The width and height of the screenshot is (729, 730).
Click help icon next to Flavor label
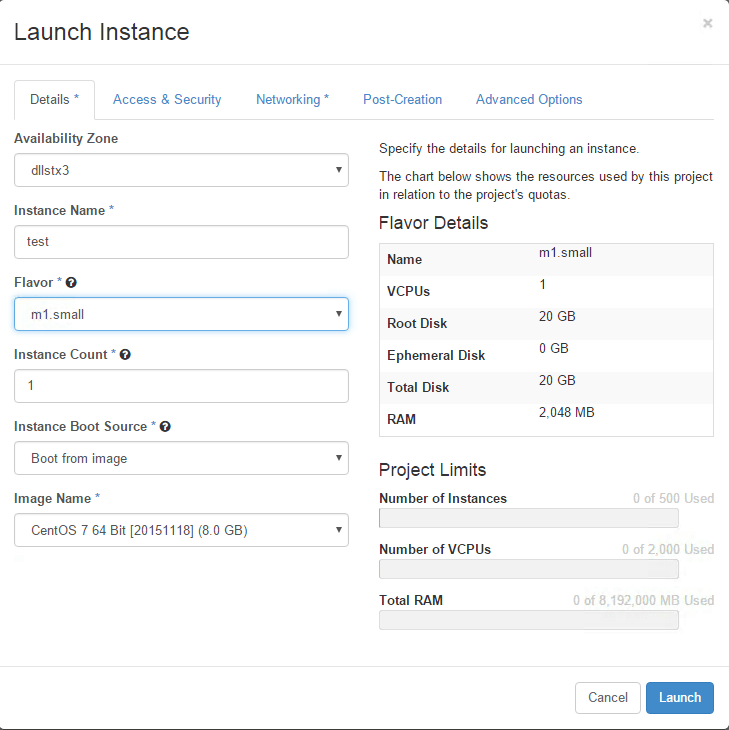click(x=71, y=283)
